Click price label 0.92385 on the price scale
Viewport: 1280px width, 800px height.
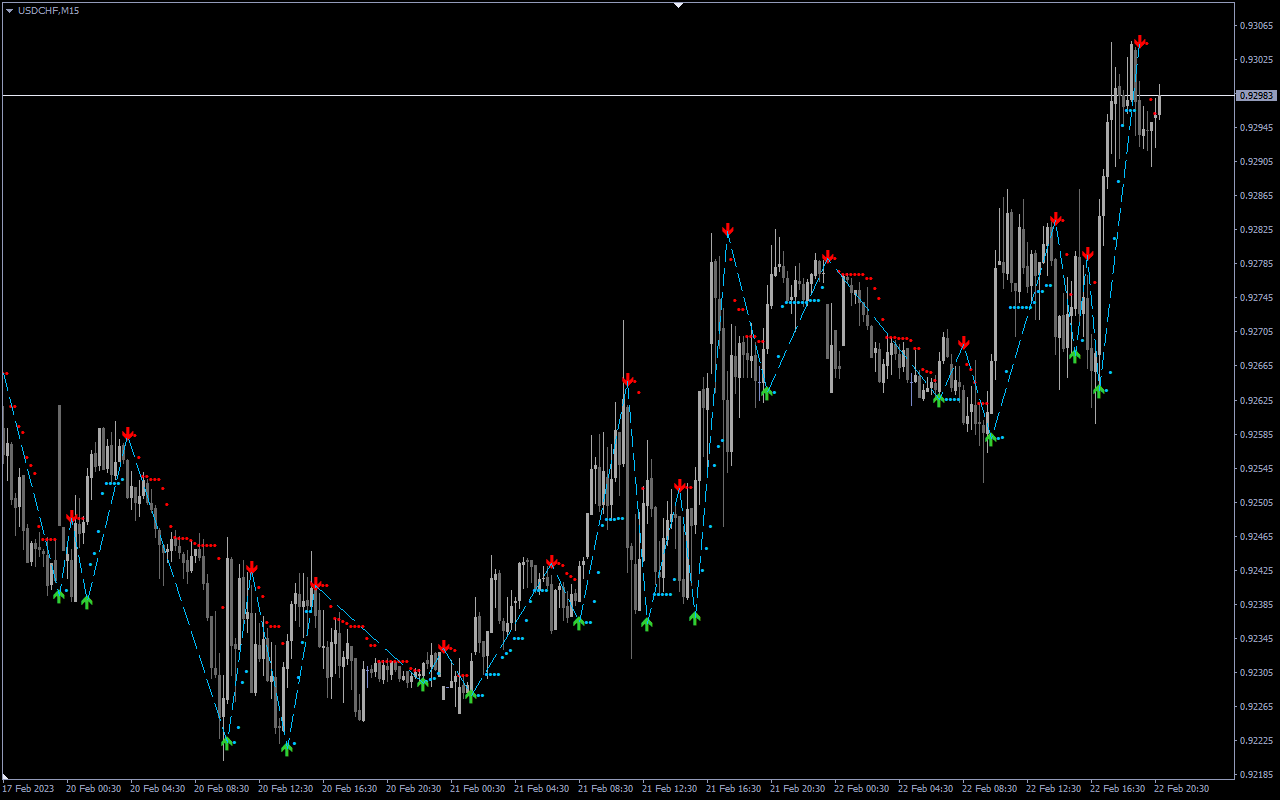[1256, 605]
